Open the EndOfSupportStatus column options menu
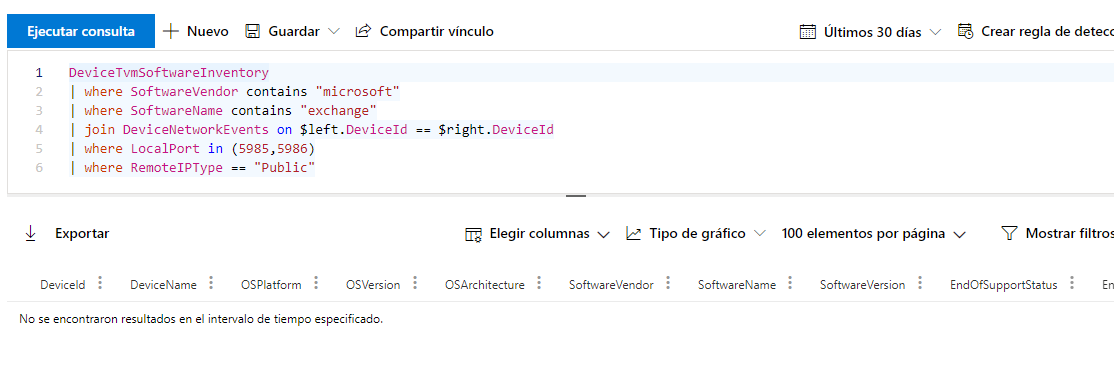Image resolution: width=1114 pixels, height=370 pixels. click(x=1071, y=283)
